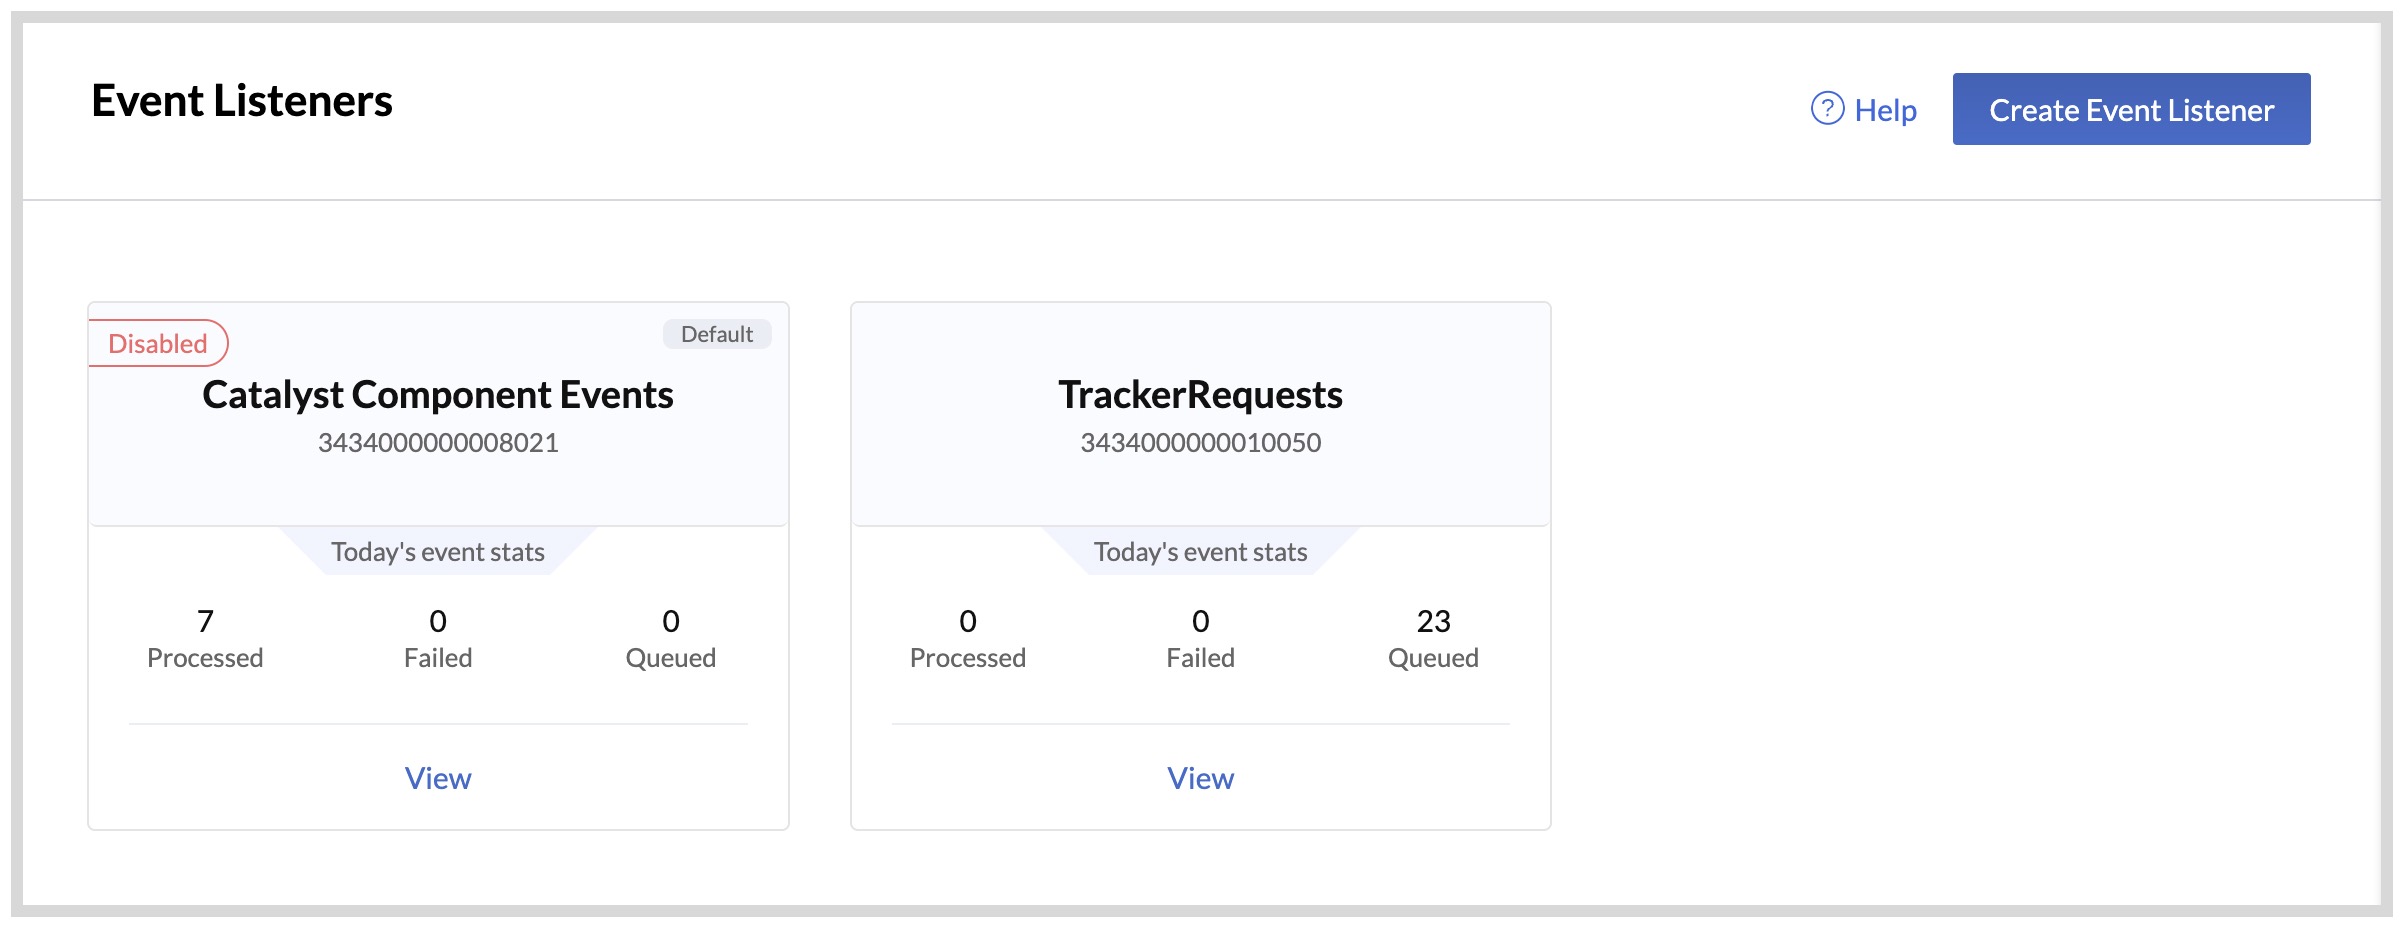Click Catalyst card's Today's event stats tab

click(437, 552)
